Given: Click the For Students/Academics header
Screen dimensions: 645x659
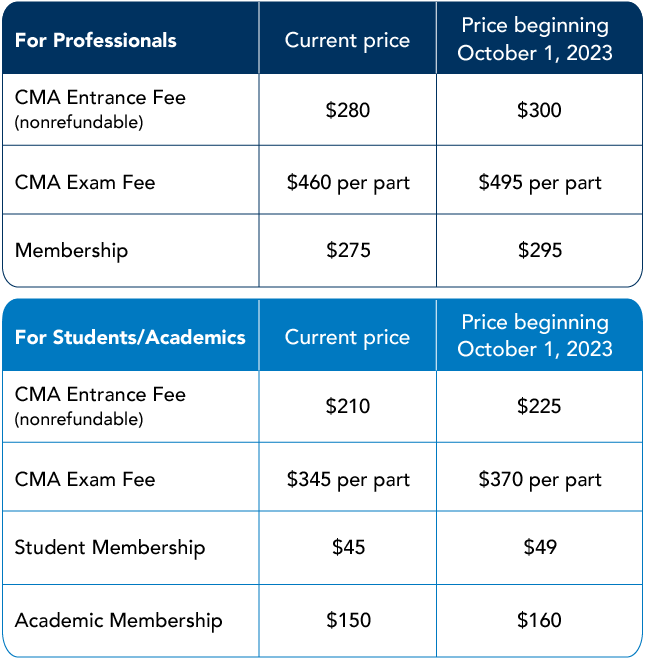Looking at the screenshot, I should [130, 337].
